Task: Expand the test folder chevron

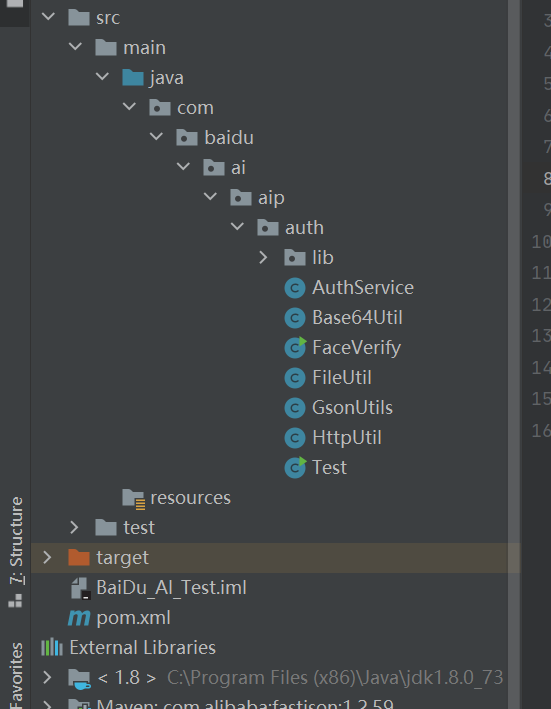Action: tap(74, 527)
